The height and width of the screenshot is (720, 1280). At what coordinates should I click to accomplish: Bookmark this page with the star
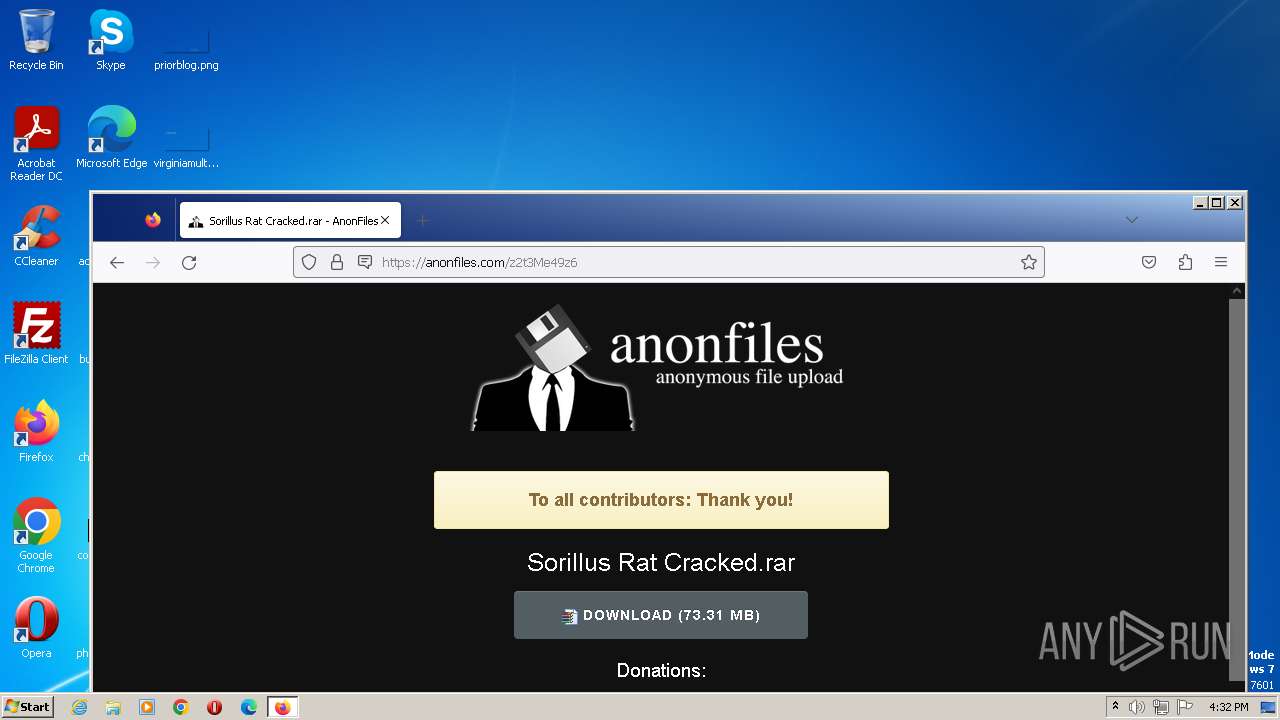pos(1029,262)
